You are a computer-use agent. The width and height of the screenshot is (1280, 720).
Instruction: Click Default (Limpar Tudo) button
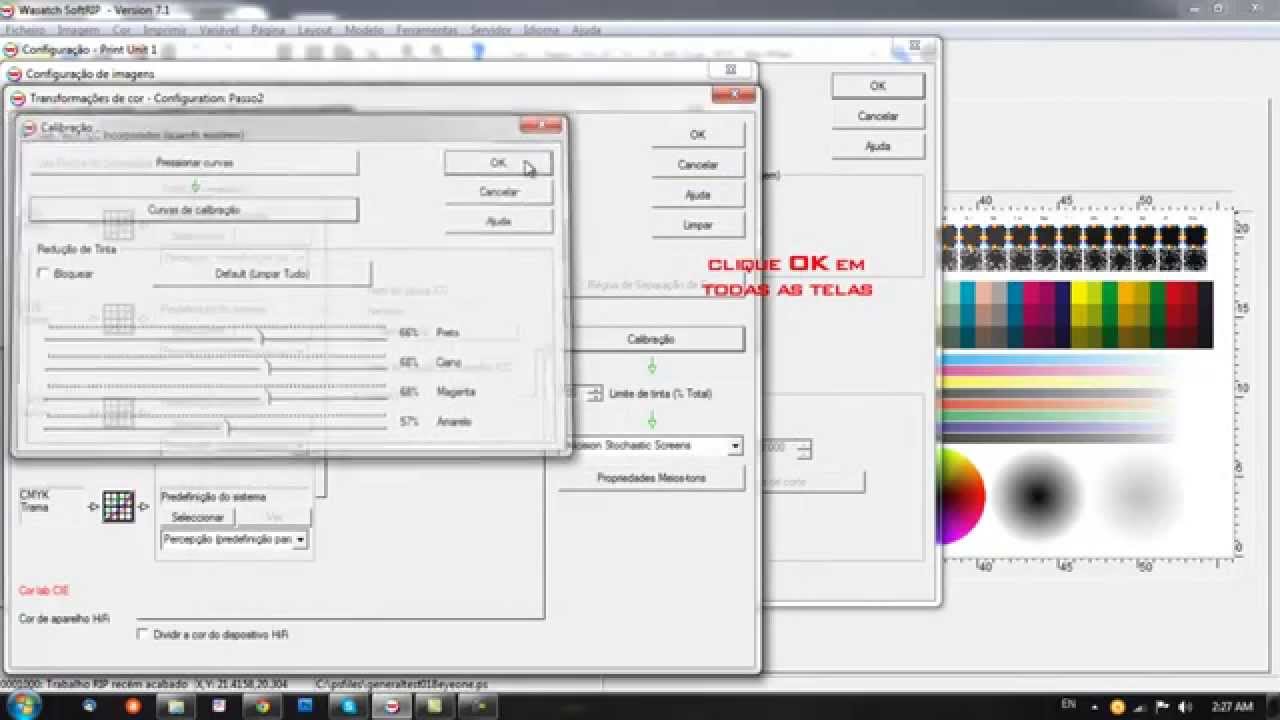262,273
